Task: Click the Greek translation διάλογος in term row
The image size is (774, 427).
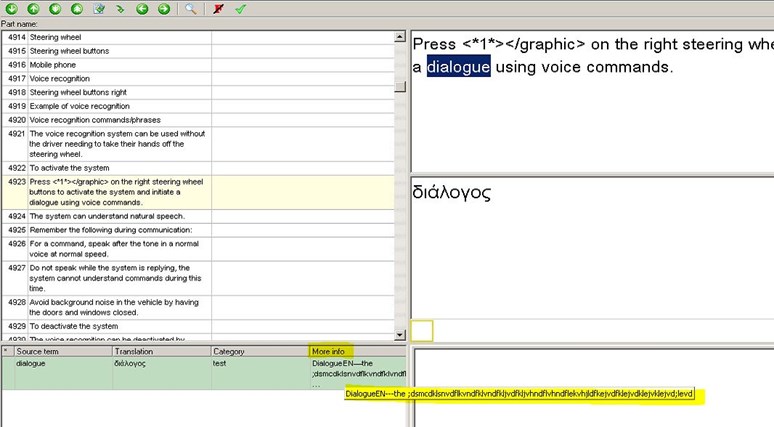Action: point(130,363)
